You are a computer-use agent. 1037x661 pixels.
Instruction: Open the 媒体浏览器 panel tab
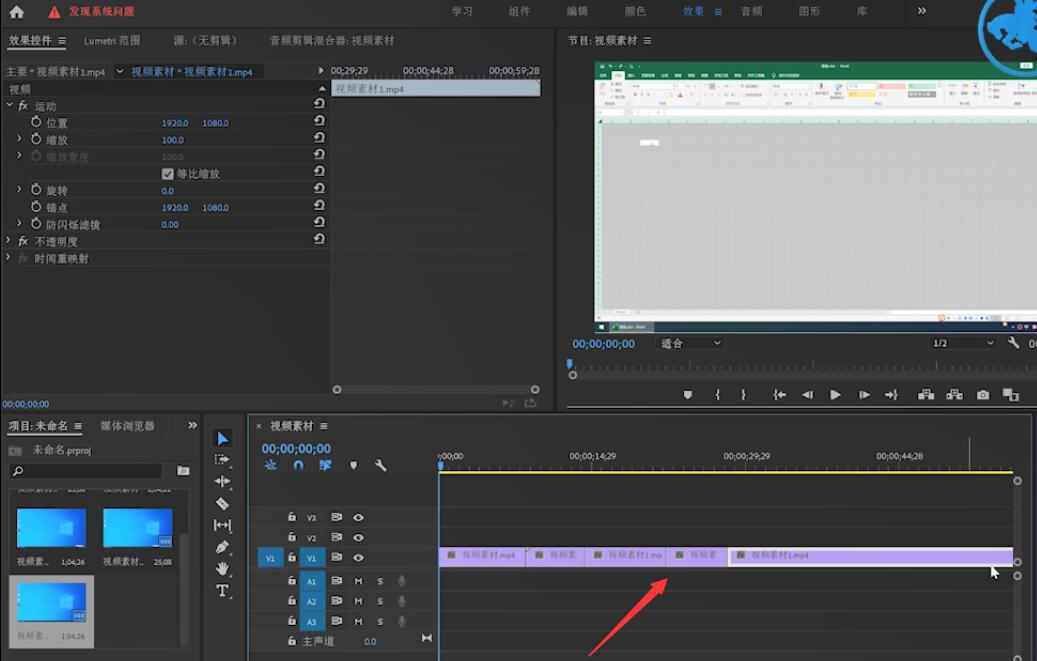click(127, 426)
